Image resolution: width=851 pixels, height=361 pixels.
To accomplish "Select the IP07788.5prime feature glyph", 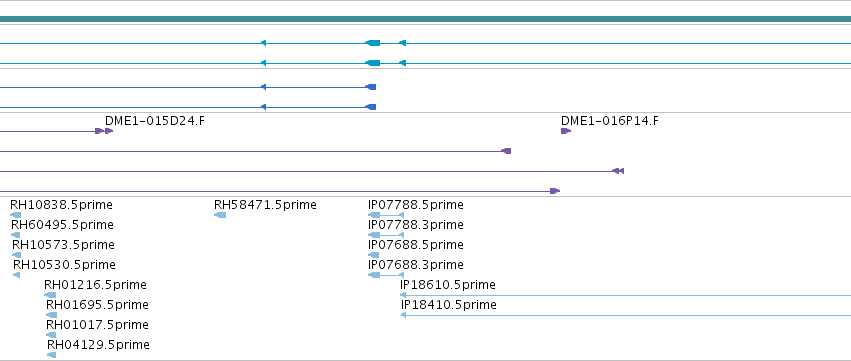I will point(386,215).
